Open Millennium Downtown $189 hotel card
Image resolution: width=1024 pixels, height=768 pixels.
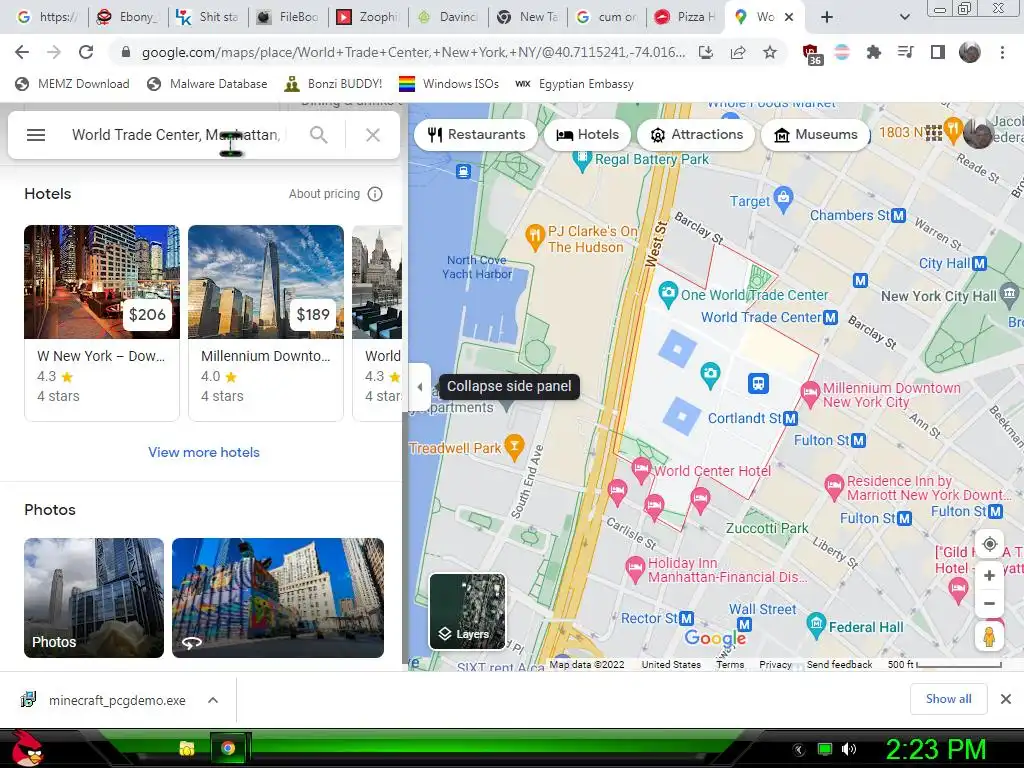(x=266, y=323)
